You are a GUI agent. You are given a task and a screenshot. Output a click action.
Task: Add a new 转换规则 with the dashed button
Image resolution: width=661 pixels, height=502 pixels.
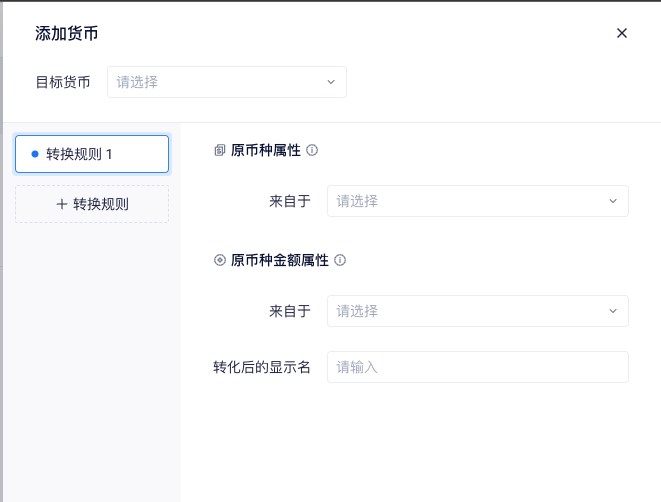pos(92,204)
